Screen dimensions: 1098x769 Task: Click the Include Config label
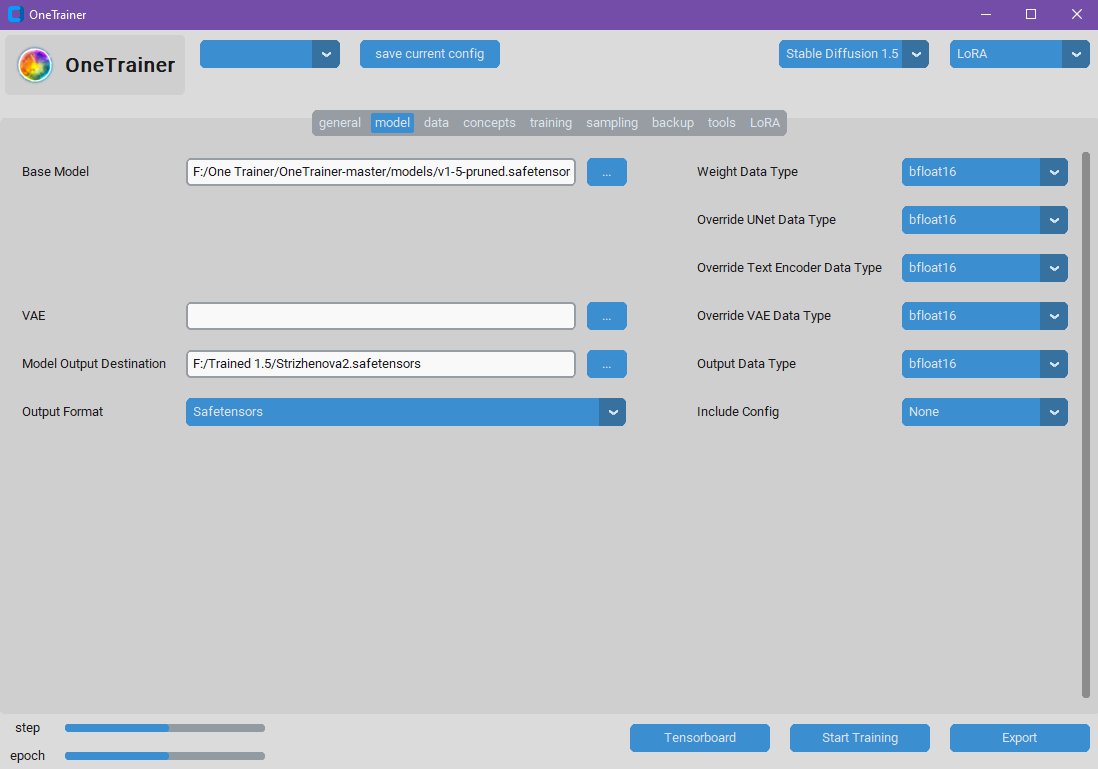coord(737,412)
